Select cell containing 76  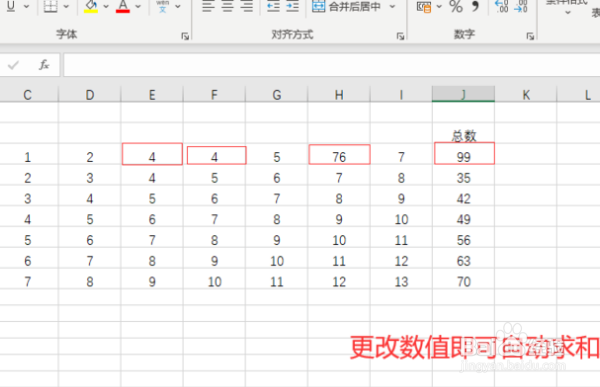[339, 154]
